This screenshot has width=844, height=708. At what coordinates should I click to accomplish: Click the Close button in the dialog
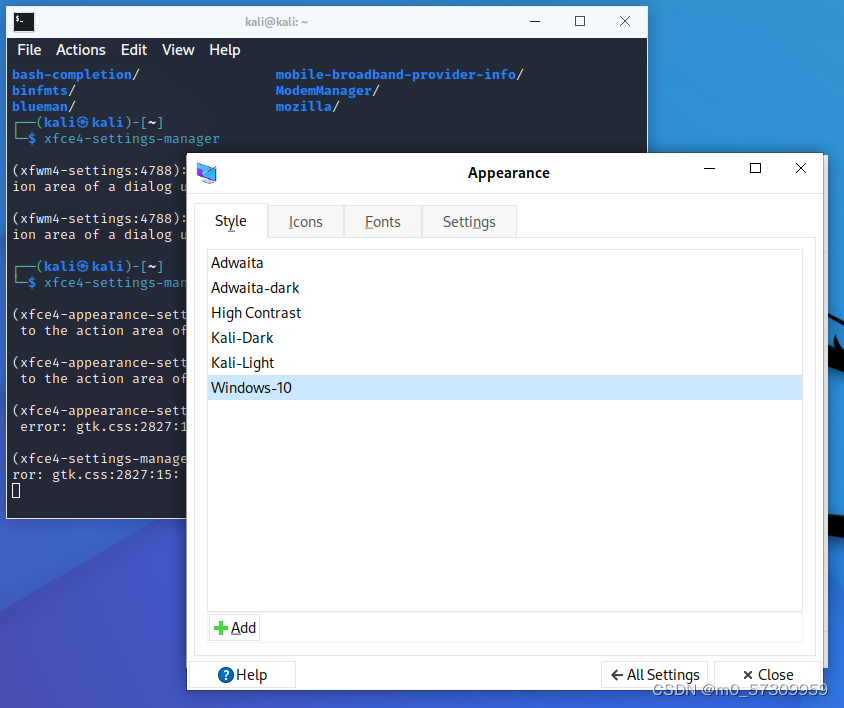tap(768, 675)
